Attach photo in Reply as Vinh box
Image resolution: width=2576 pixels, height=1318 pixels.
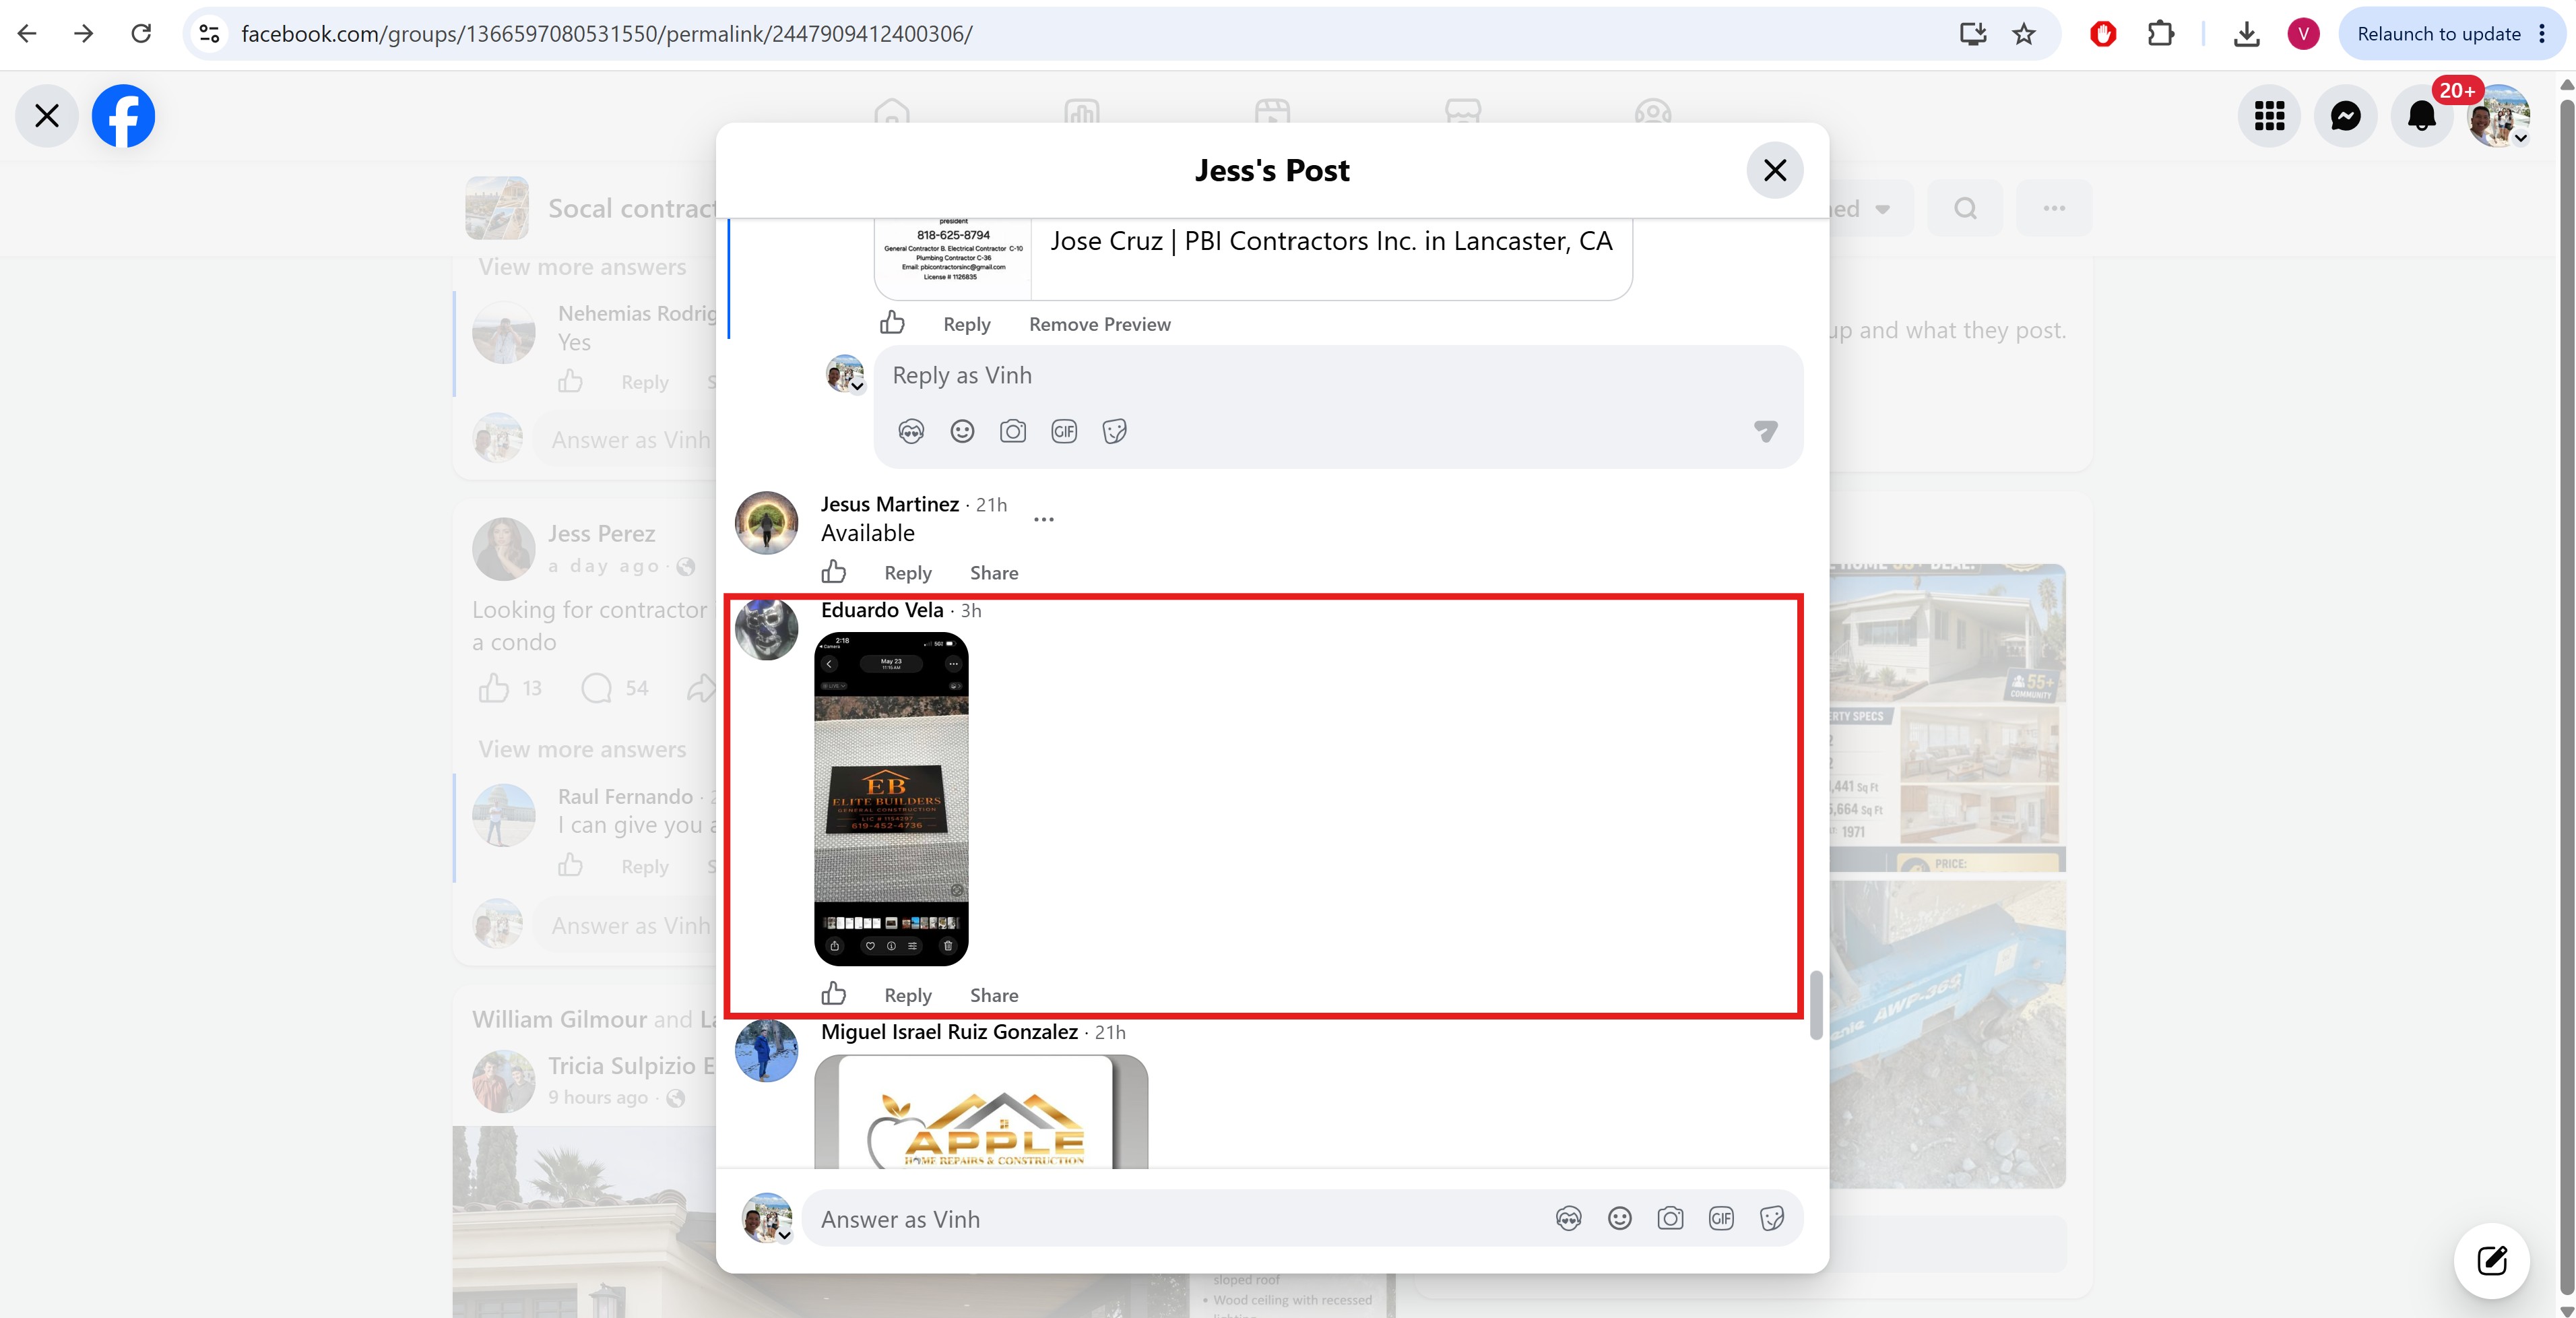point(1013,431)
